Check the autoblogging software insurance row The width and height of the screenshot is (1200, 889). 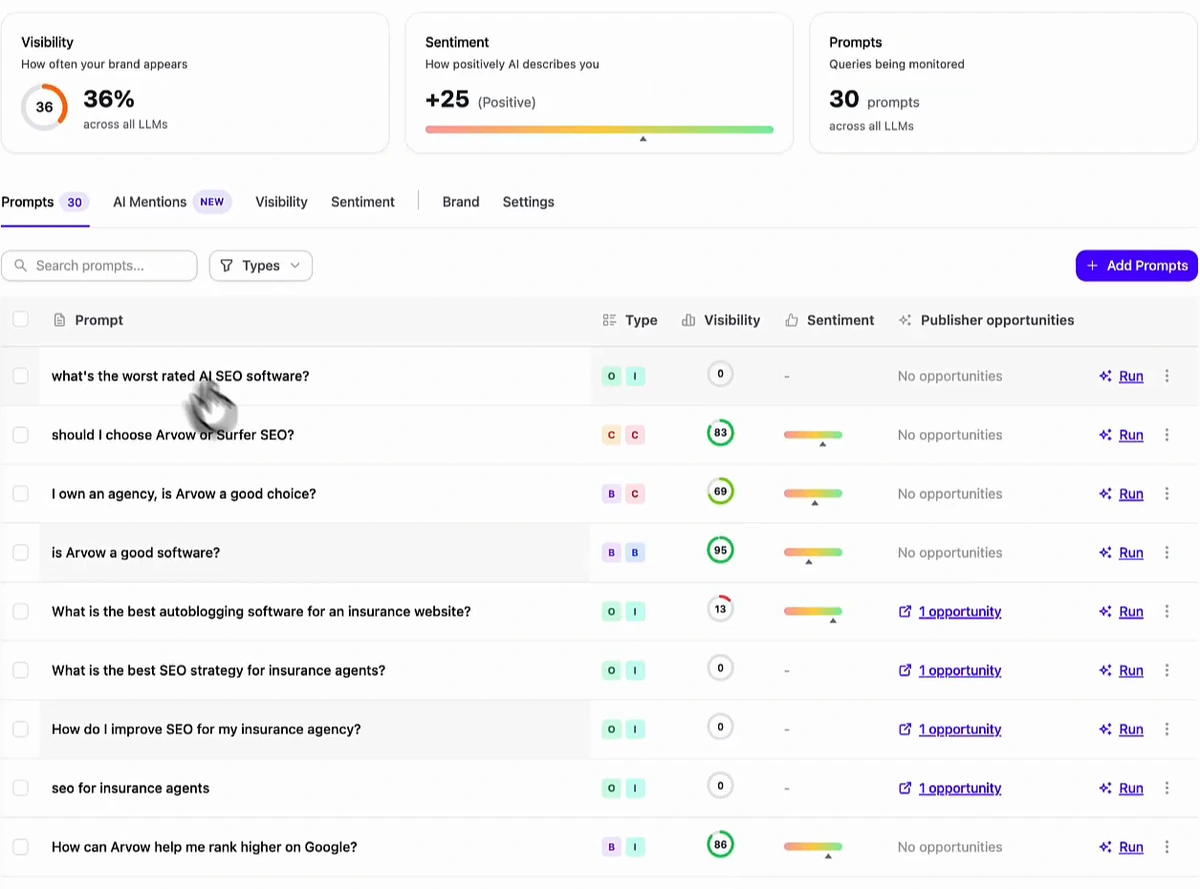[20, 612]
